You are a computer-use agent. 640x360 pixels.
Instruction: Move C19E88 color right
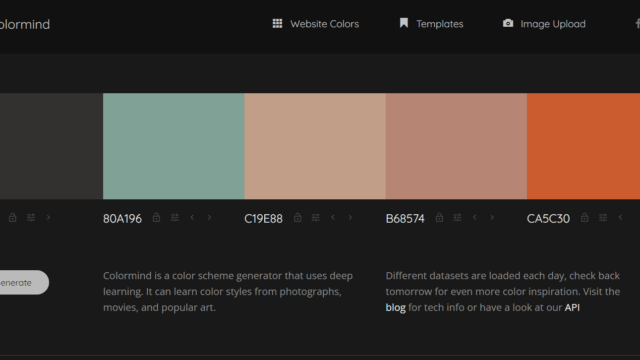click(350, 218)
